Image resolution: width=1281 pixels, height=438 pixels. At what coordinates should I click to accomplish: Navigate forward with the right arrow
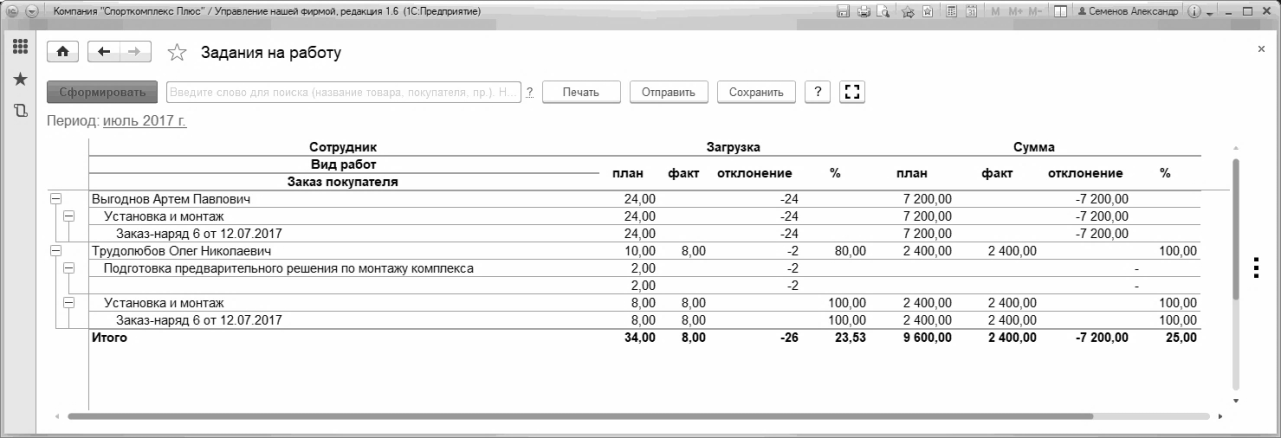[x=136, y=52]
